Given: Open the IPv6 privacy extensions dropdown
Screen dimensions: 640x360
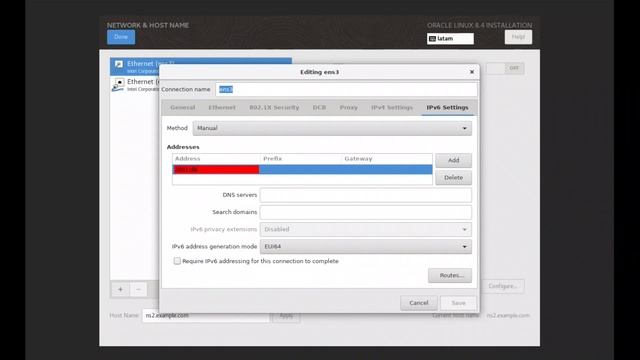Looking at the screenshot, I should (x=366, y=229).
